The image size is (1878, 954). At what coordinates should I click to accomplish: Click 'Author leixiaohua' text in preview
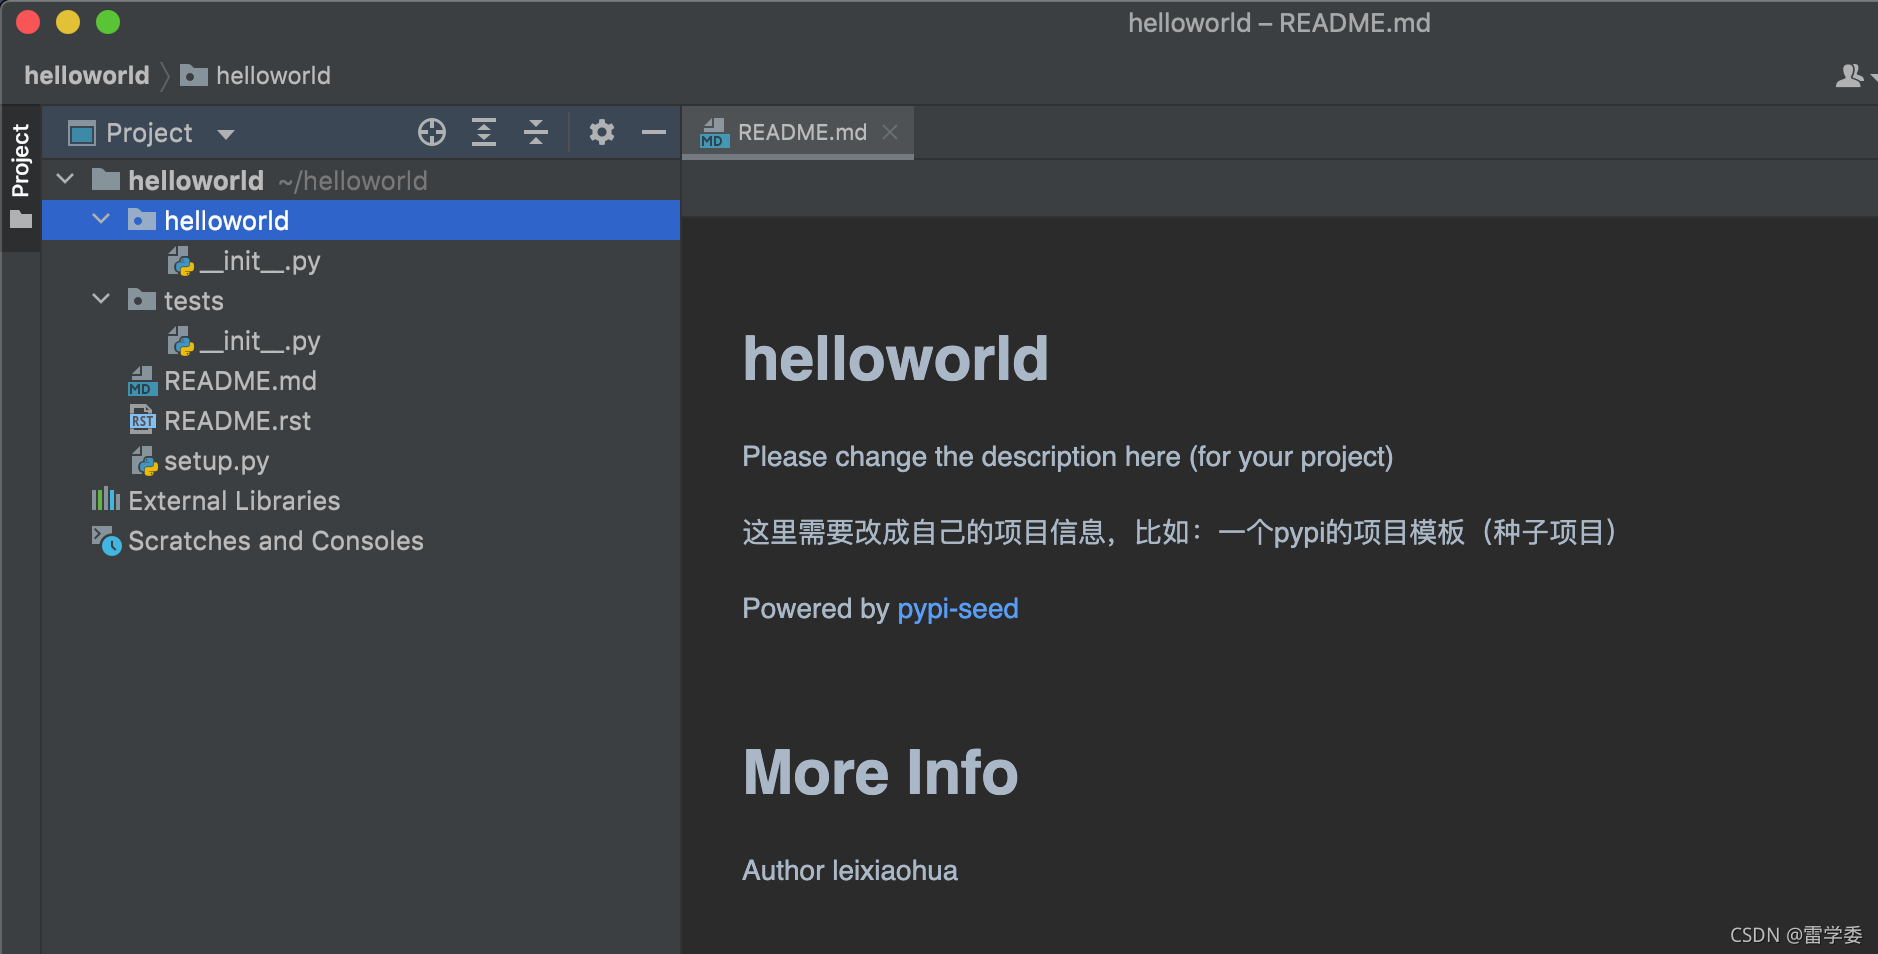[850, 871]
